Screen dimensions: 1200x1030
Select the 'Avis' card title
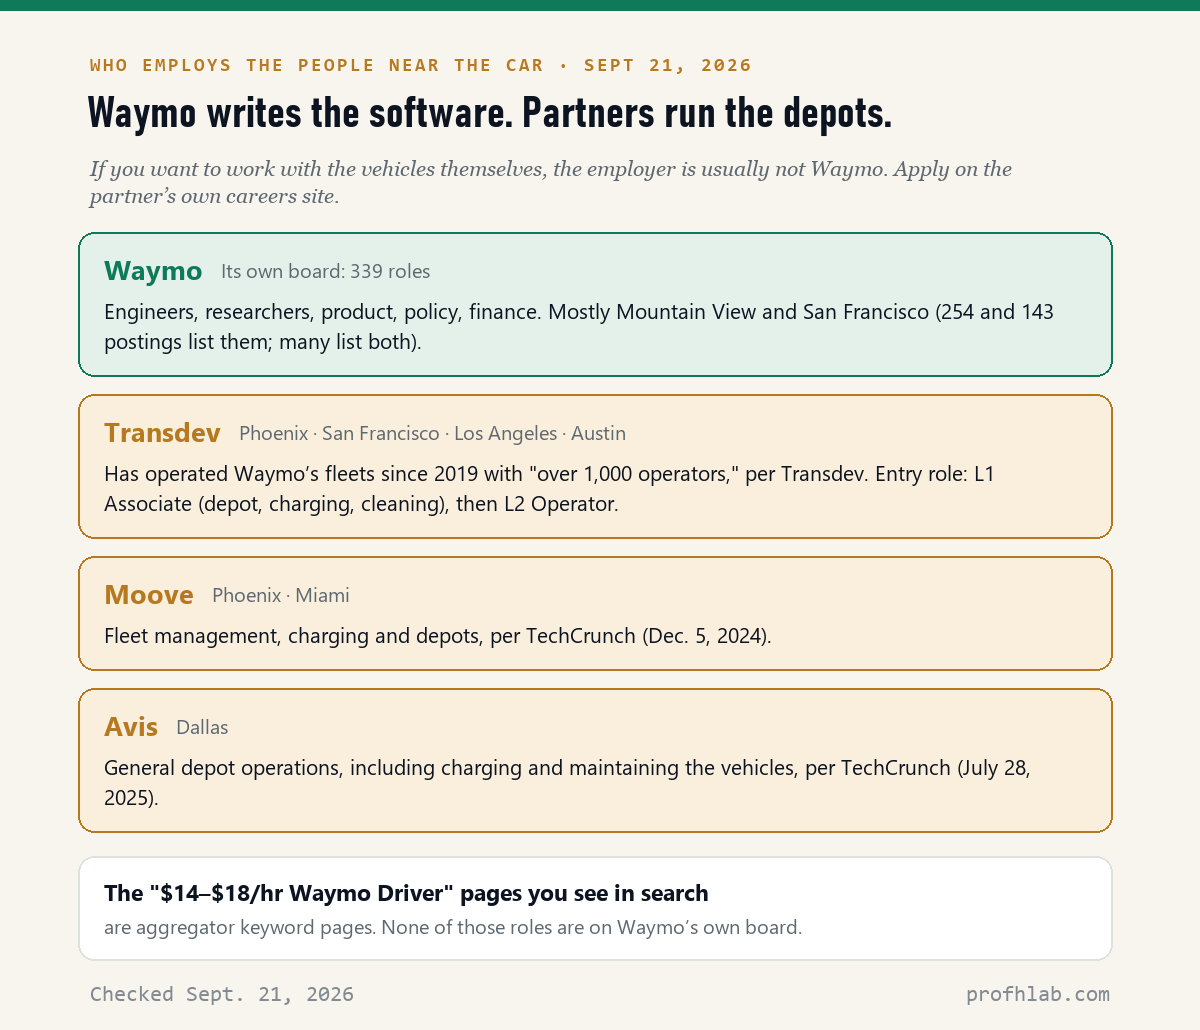[x=131, y=727]
